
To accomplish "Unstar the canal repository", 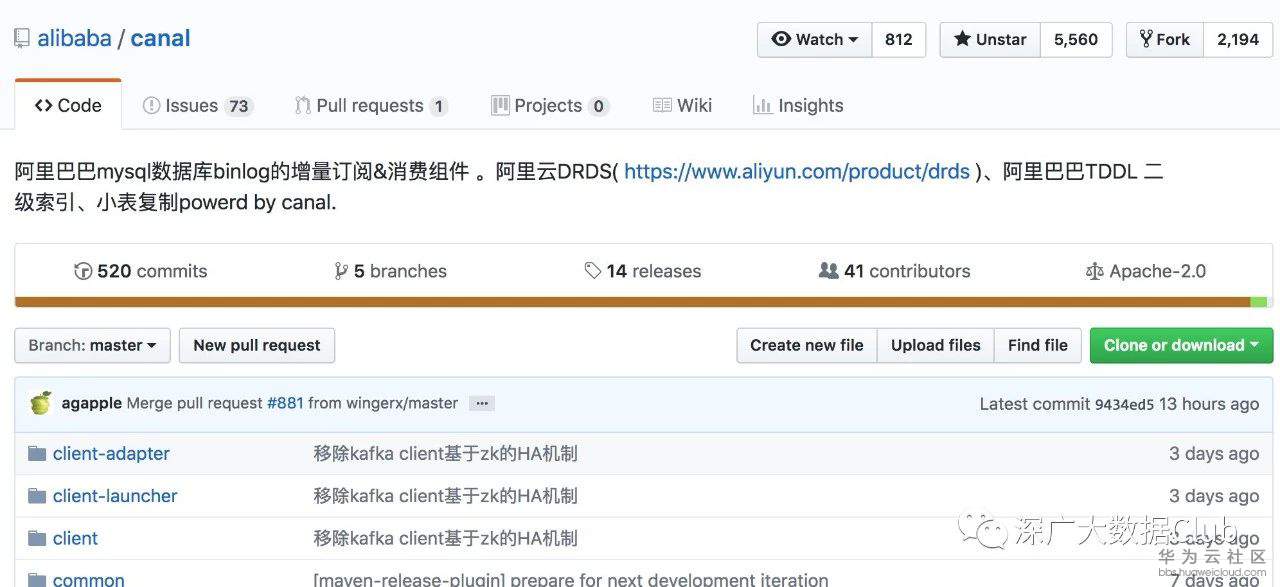I will 990,40.
